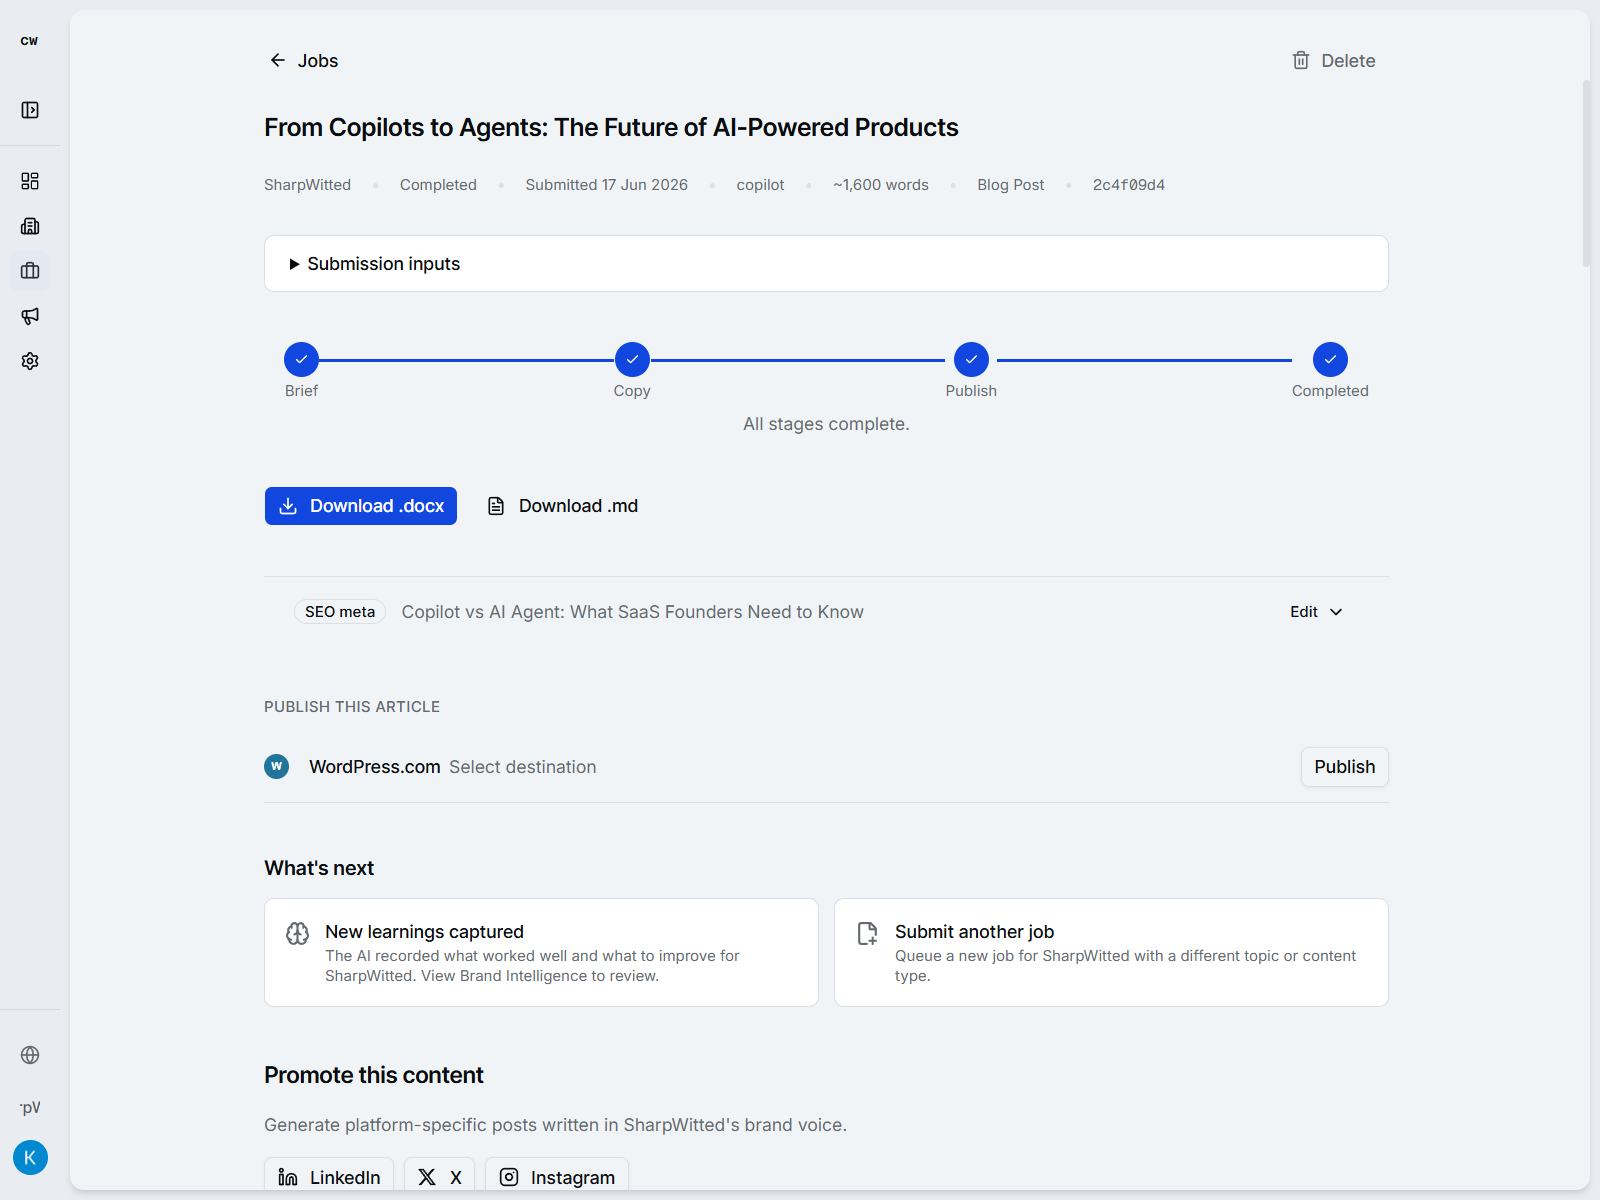Open Submit another job card

1111,952
